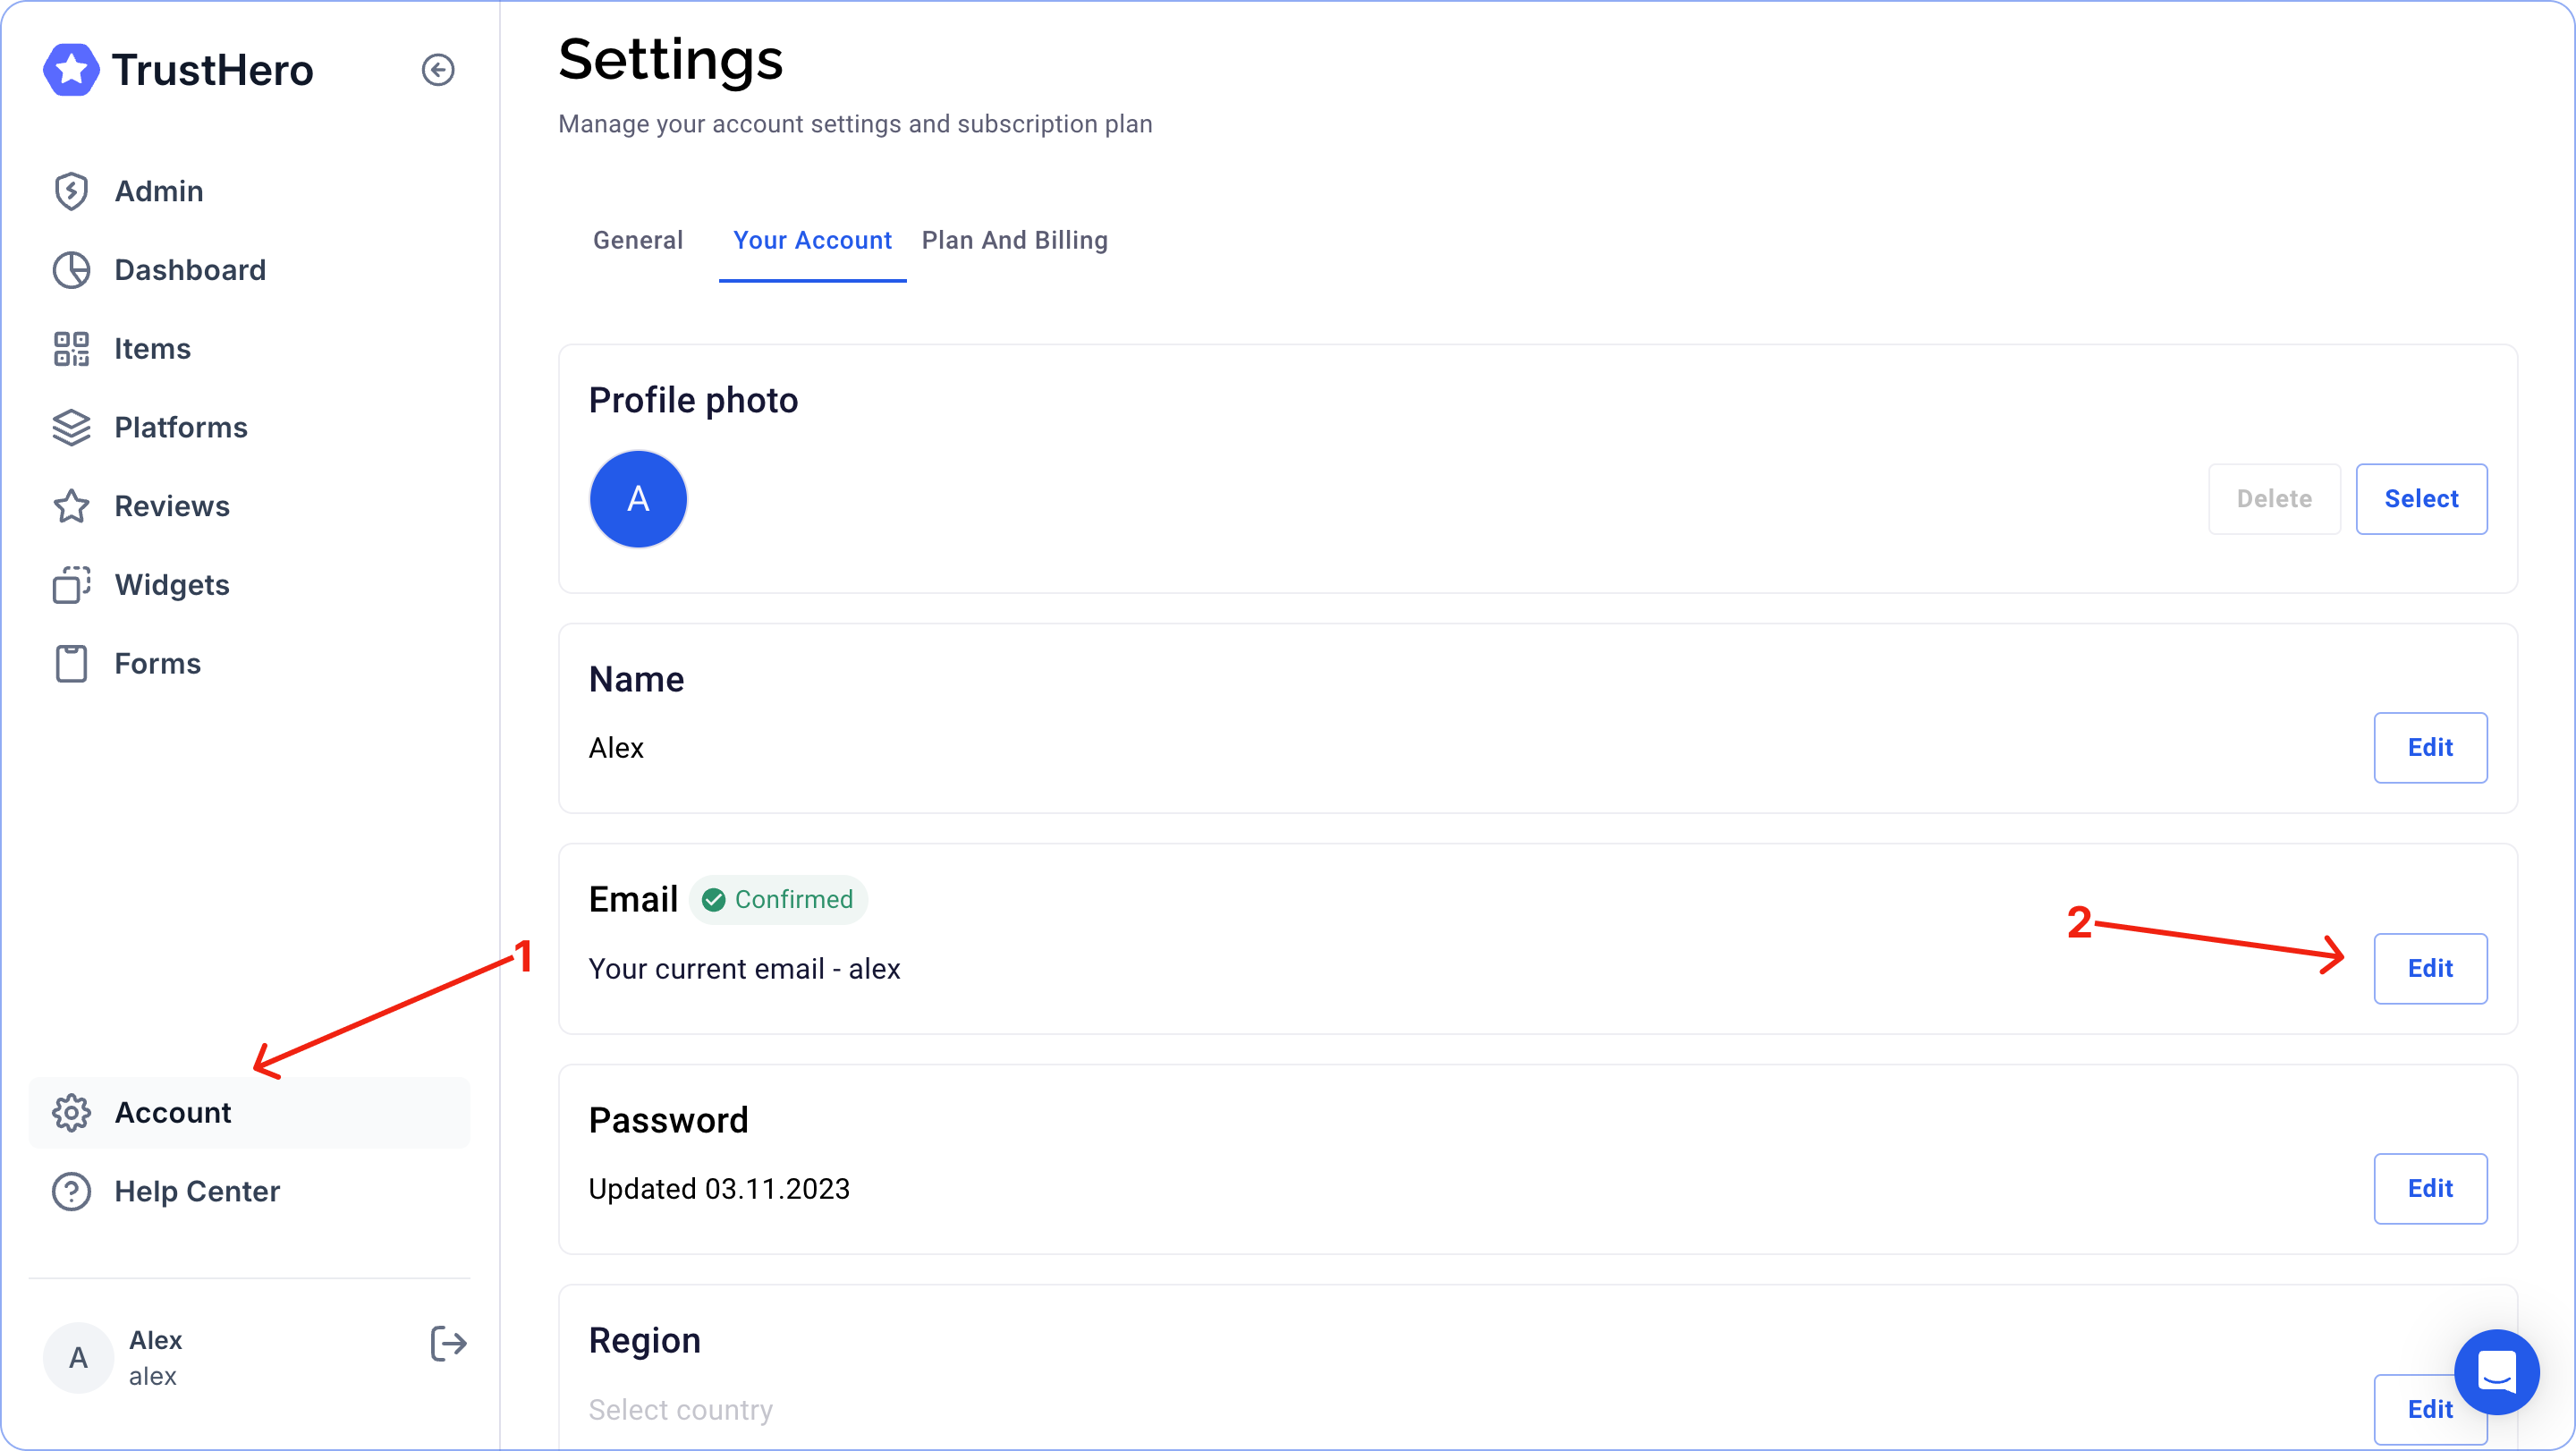This screenshot has width=2576, height=1451.
Task: Open the Dashboard pie chart icon
Action: pos(71,270)
